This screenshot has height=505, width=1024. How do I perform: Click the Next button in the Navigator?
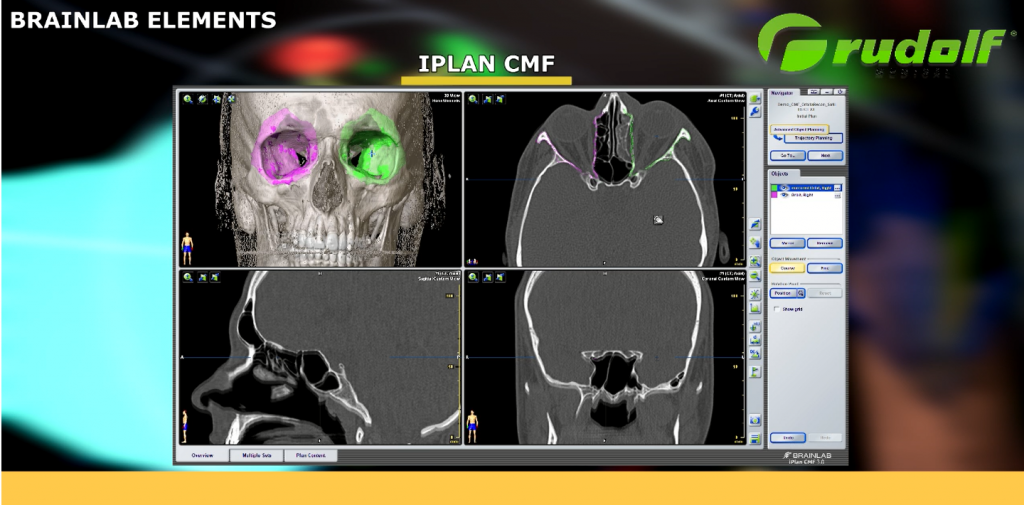[x=825, y=156]
